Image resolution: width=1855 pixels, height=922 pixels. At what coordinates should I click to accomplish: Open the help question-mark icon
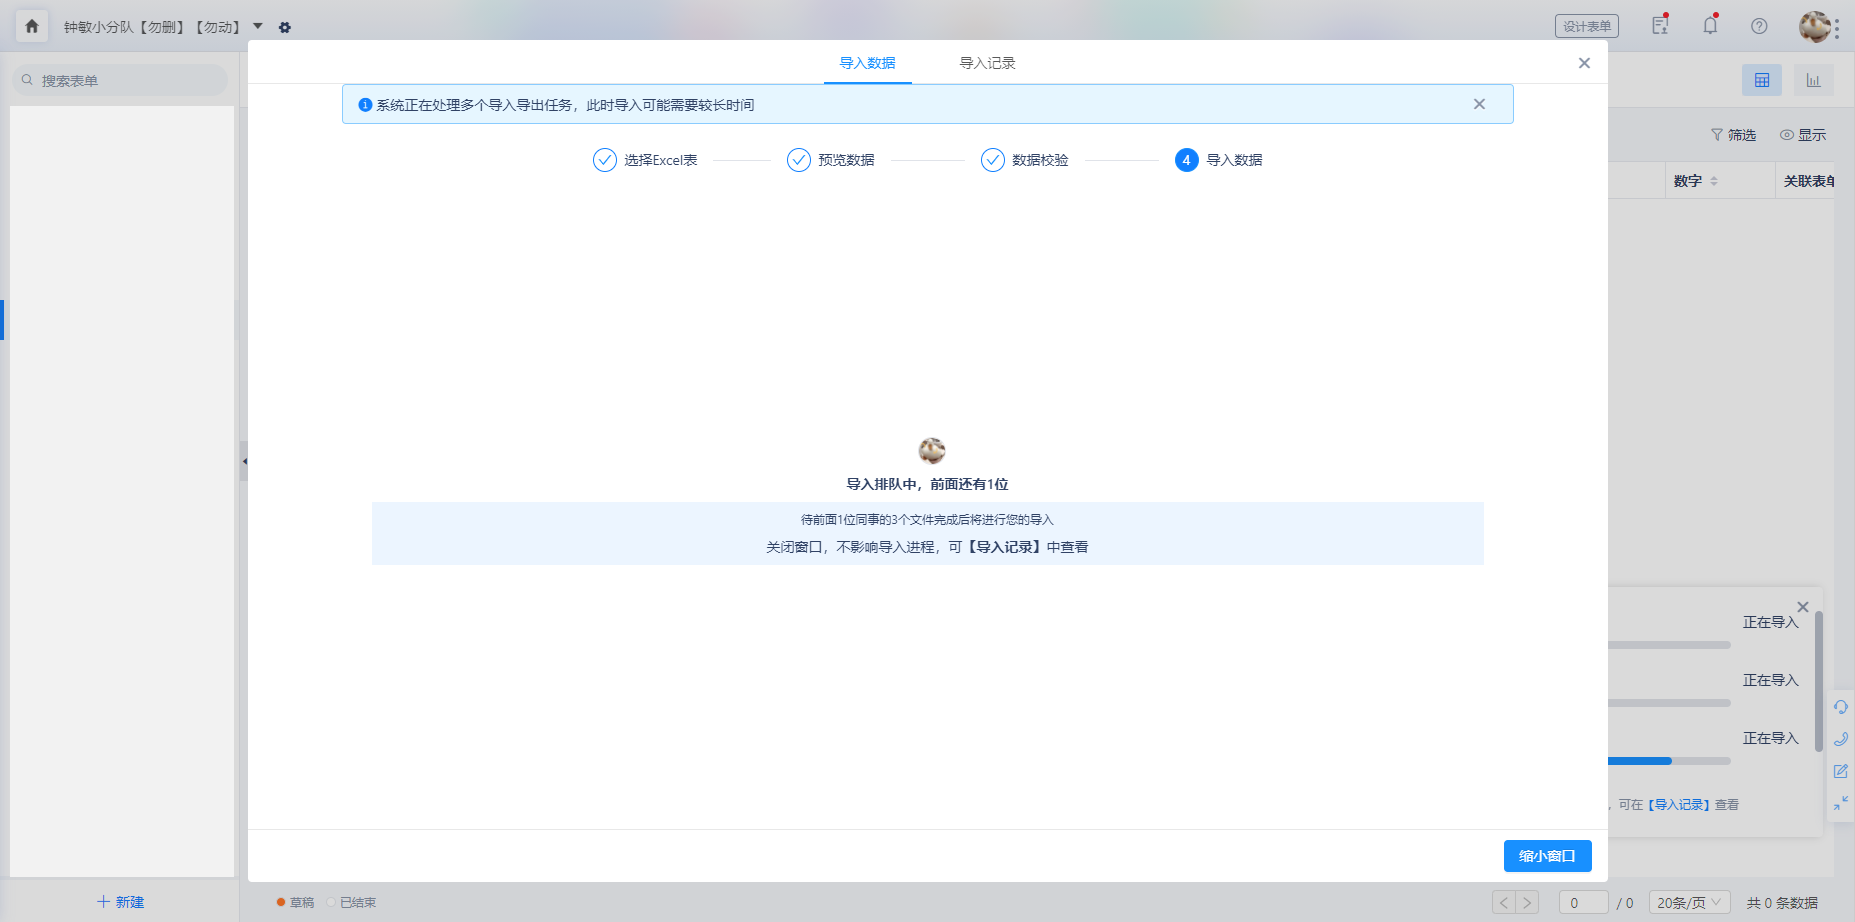click(1759, 26)
